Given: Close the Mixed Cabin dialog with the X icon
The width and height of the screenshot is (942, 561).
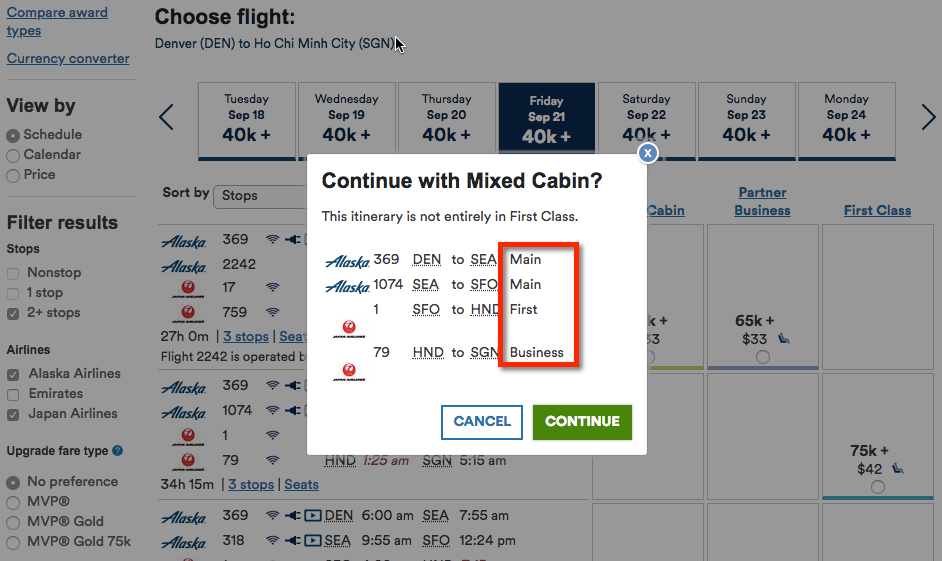Looking at the screenshot, I should click(x=647, y=153).
